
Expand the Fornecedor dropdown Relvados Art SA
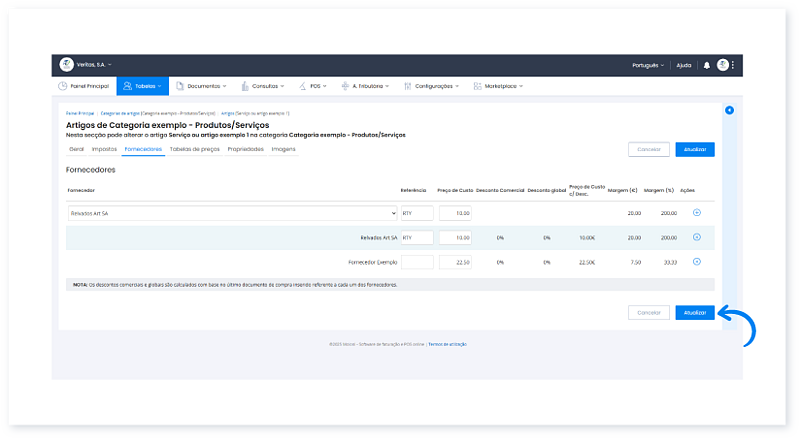(232, 213)
